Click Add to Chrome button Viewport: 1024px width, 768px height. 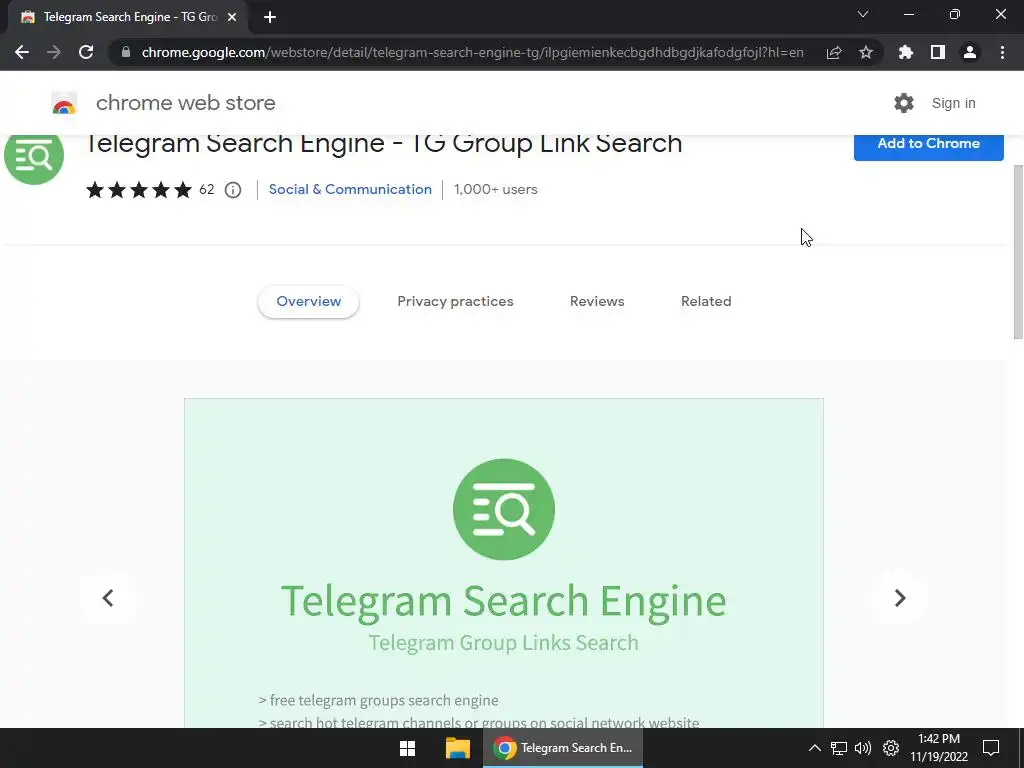click(x=929, y=146)
